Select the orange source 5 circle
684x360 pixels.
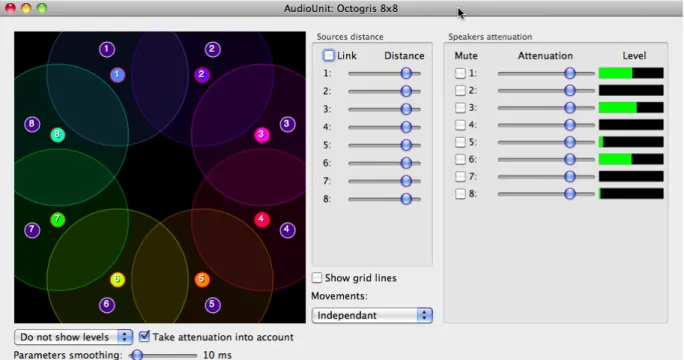pyautogui.click(x=202, y=279)
